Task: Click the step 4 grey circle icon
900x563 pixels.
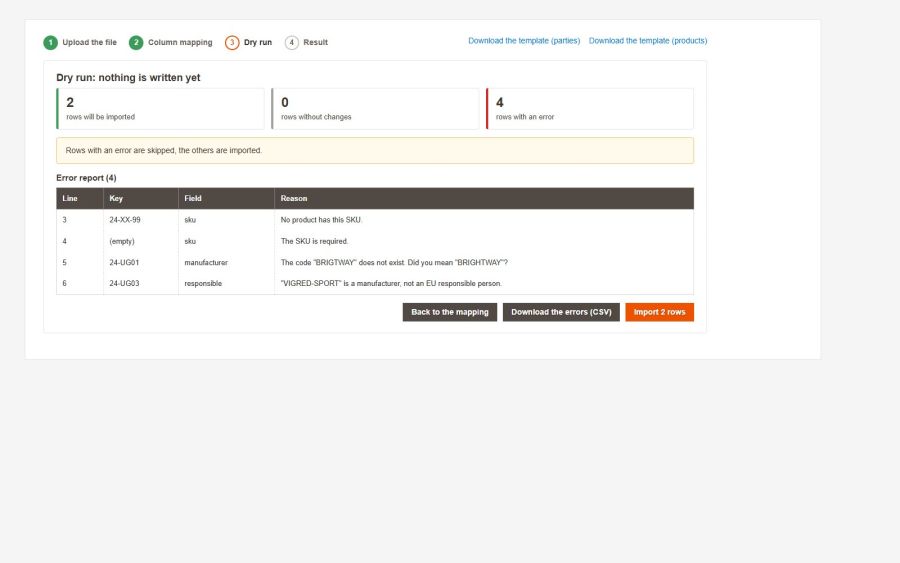Action: point(292,42)
